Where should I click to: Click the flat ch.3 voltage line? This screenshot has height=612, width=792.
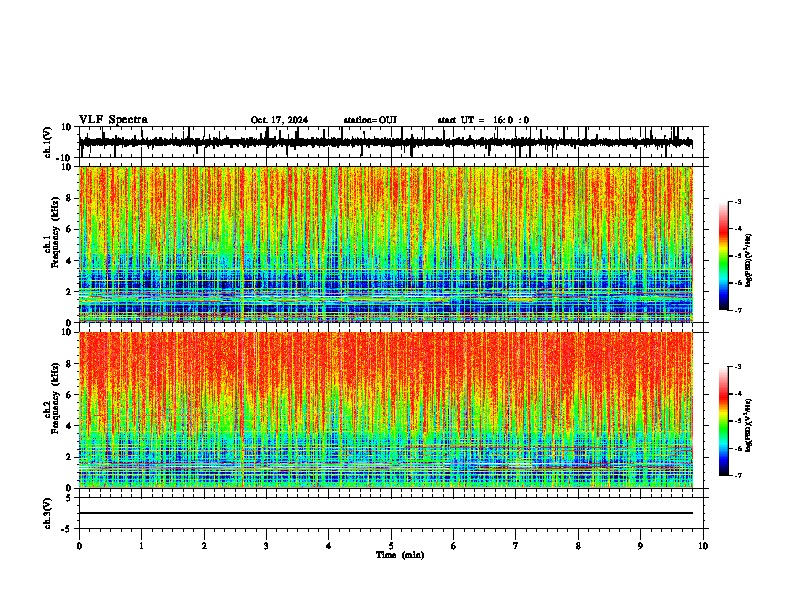pos(386,513)
